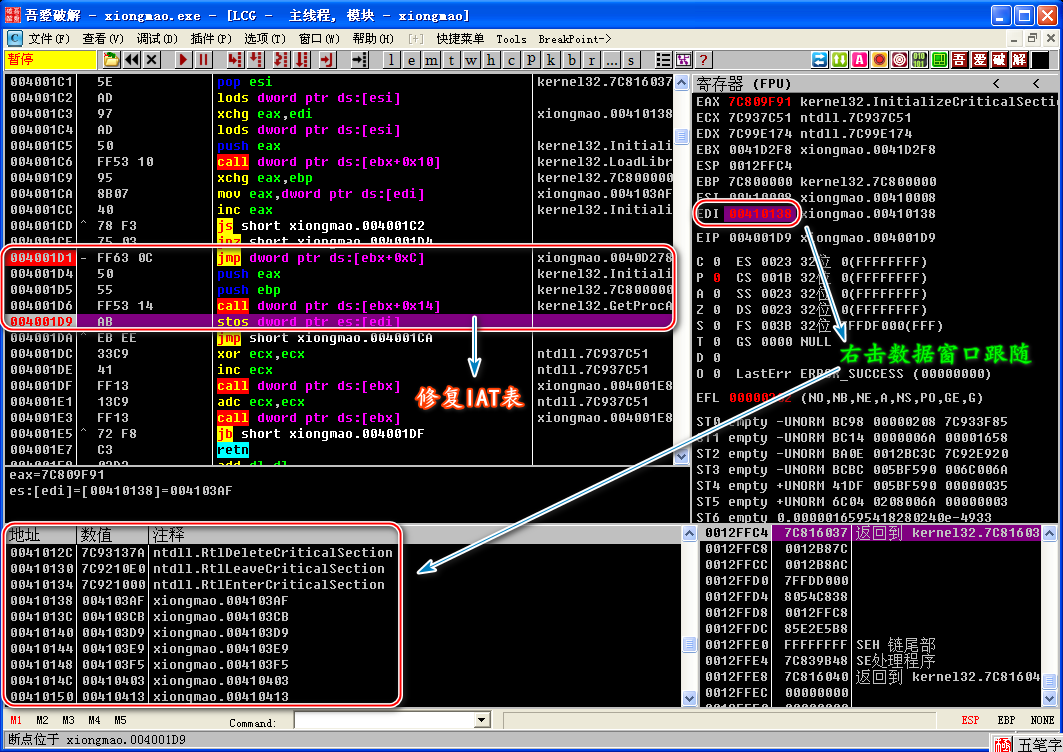Open the Executable modules 'e' button

pyautogui.click(x=412, y=60)
